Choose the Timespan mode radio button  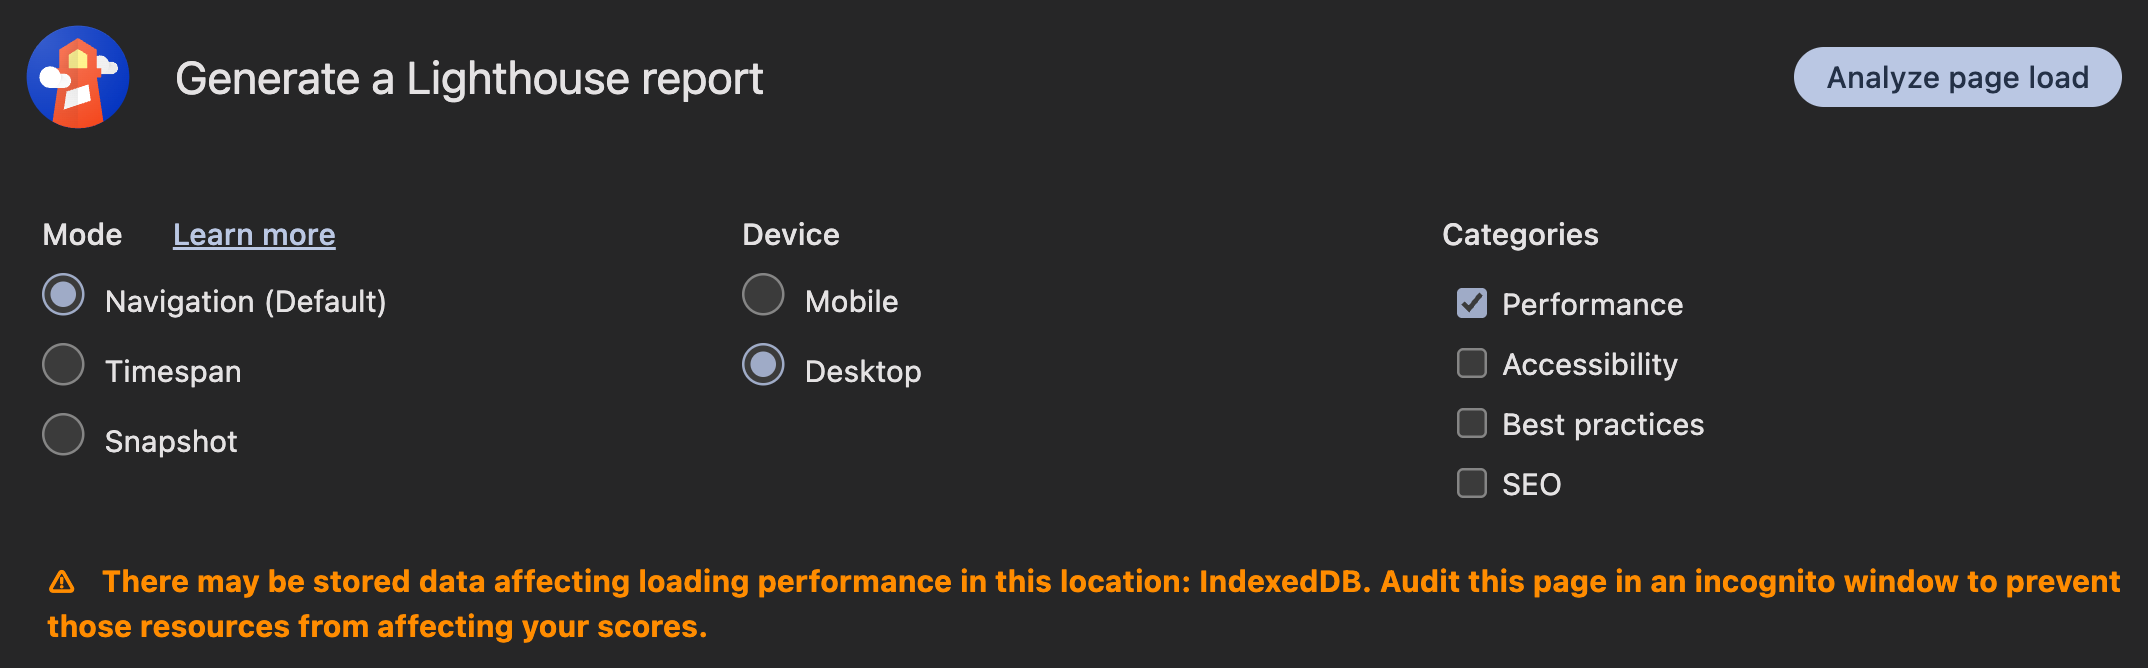64,365
